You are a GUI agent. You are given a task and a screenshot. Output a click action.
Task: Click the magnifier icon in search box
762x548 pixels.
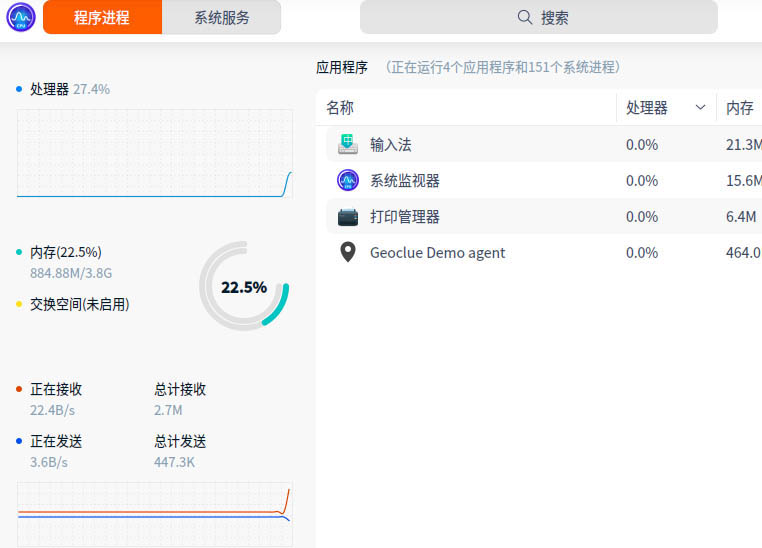click(524, 17)
